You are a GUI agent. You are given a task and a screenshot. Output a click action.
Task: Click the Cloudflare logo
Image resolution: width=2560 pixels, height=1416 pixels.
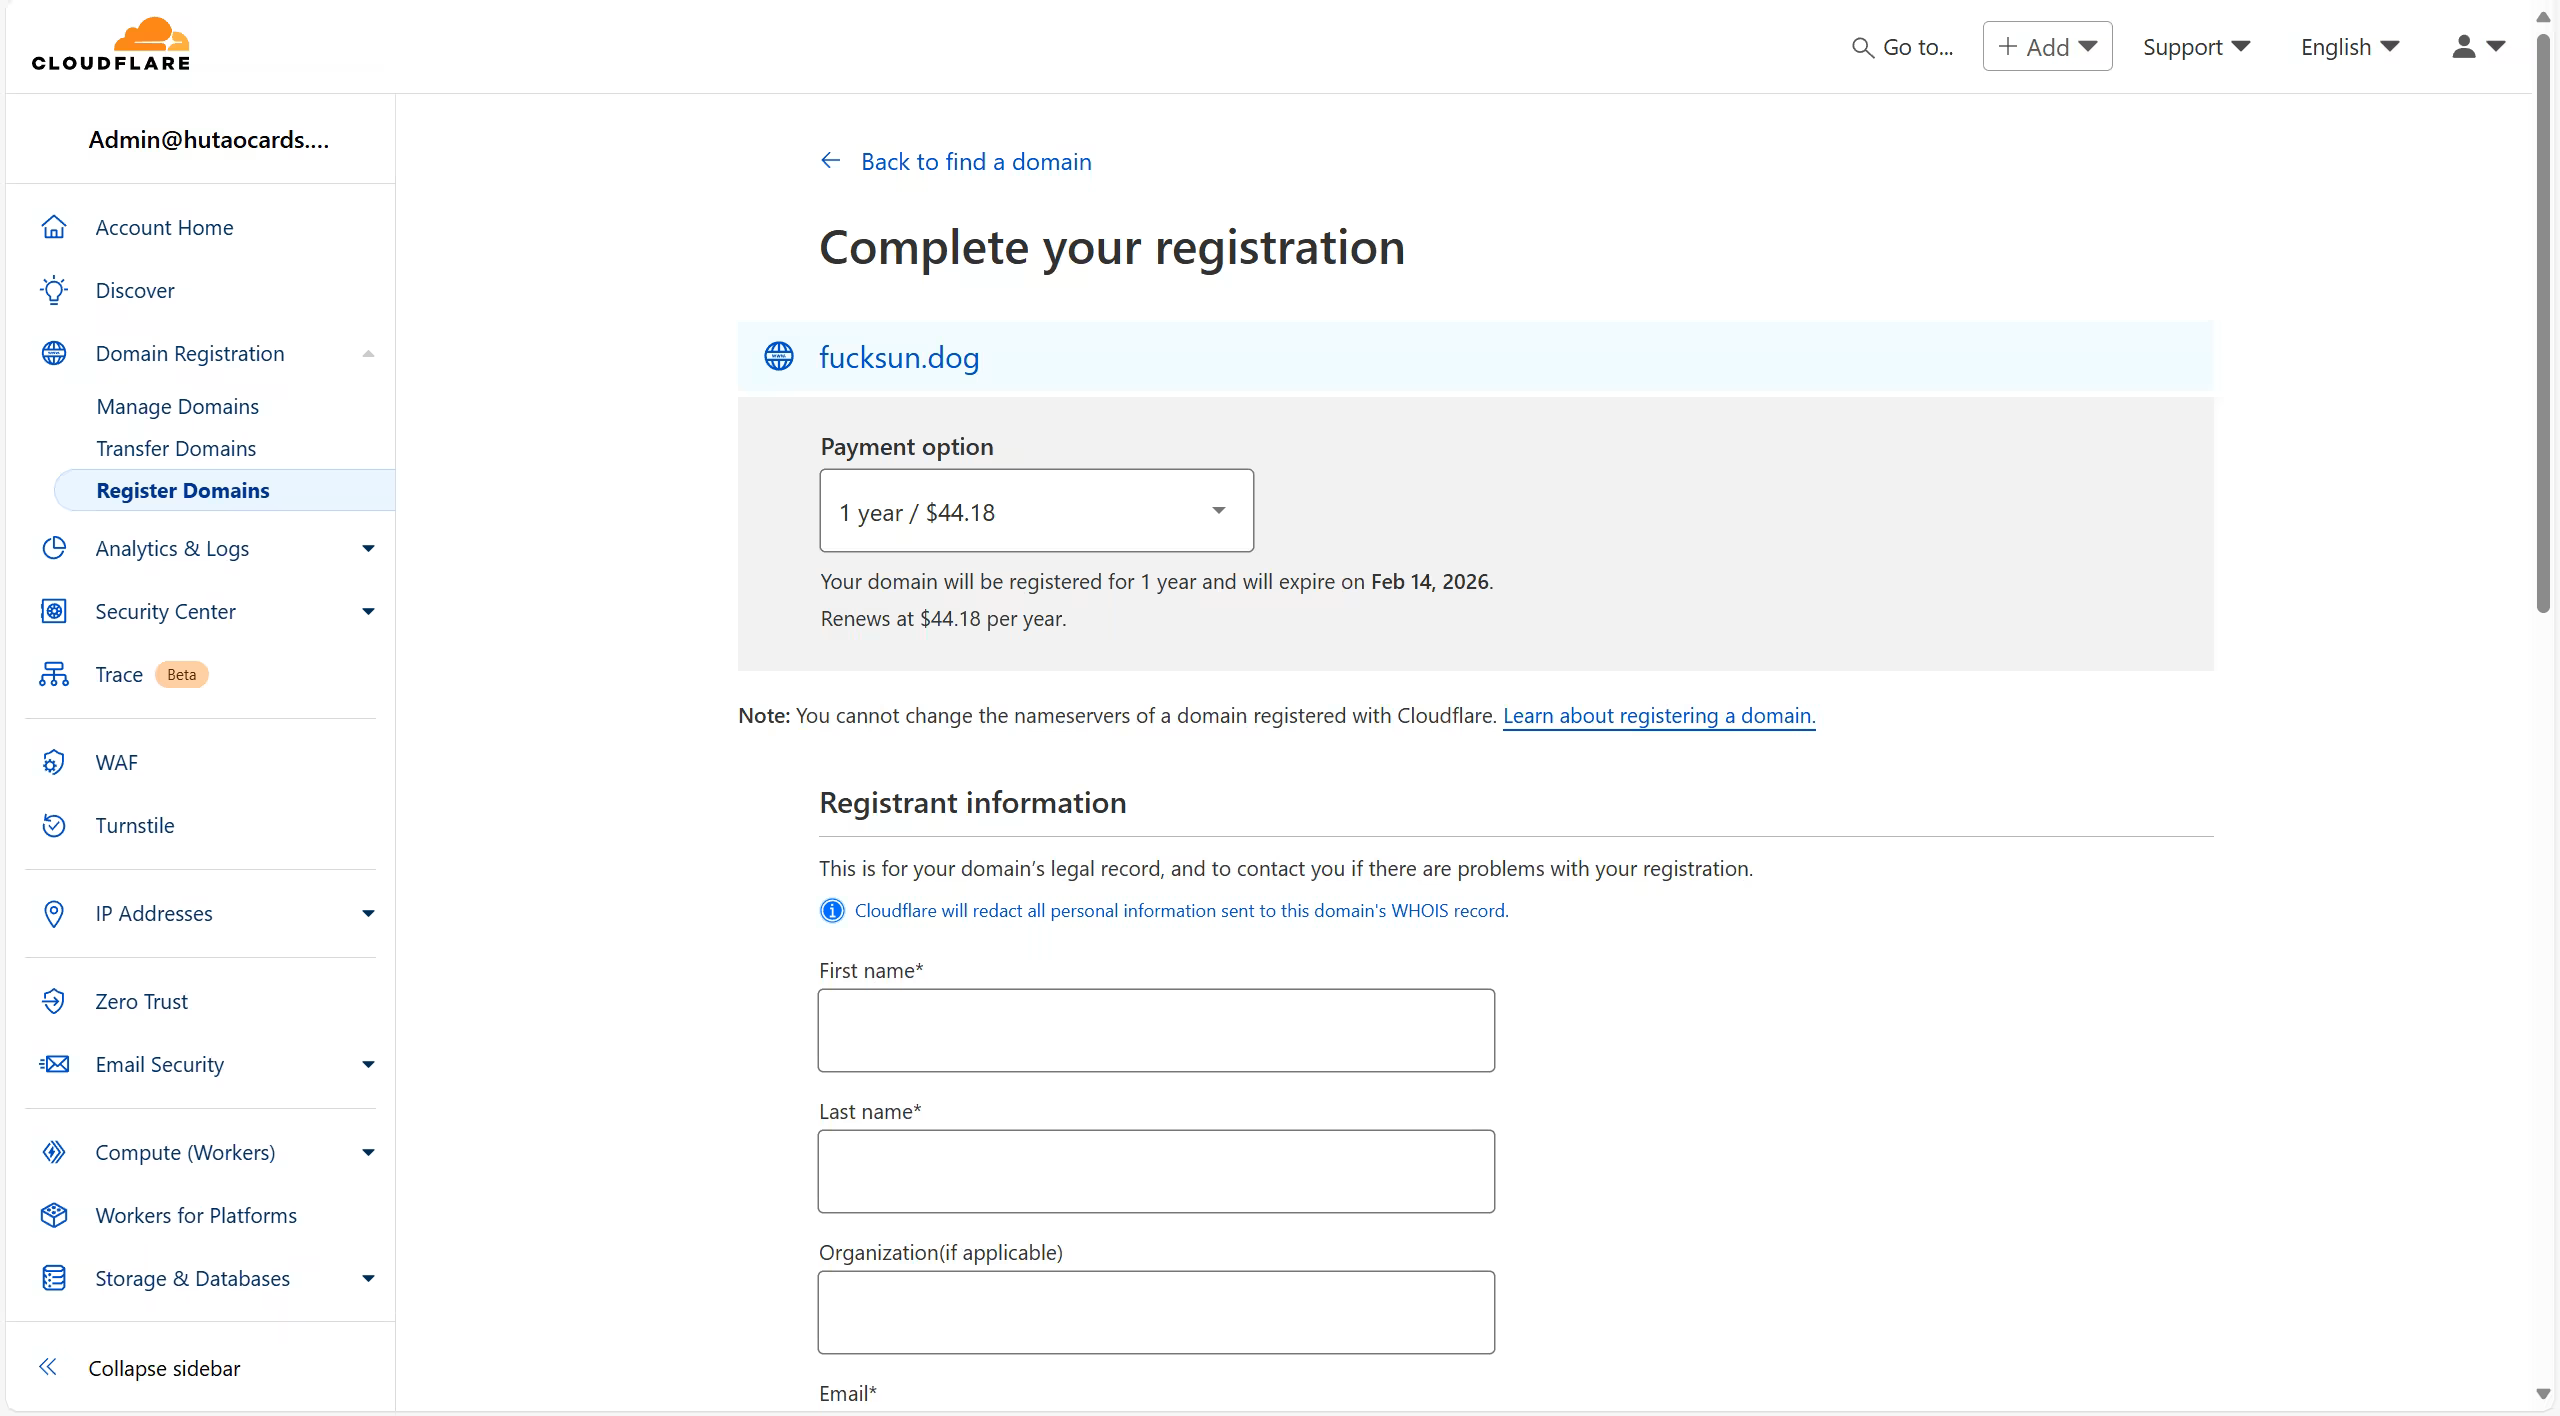click(111, 45)
